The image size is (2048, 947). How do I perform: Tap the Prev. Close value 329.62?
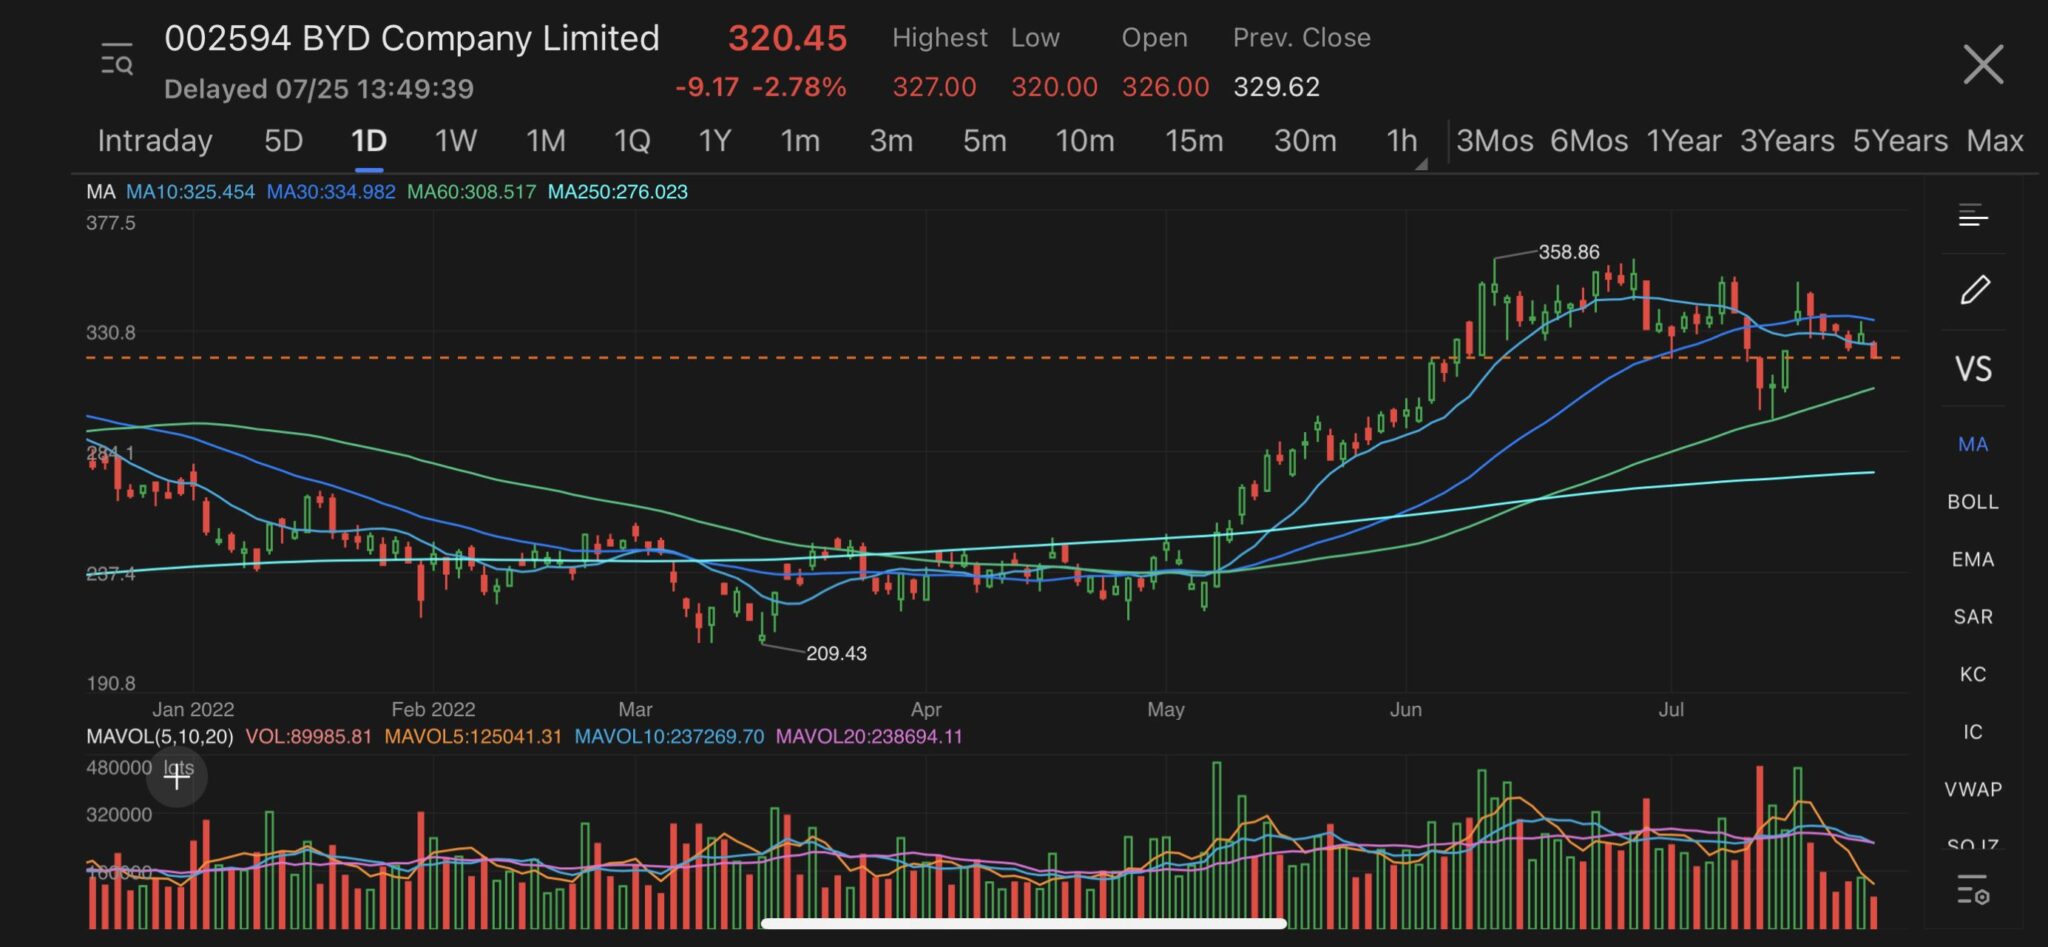[x=1276, y=87]
